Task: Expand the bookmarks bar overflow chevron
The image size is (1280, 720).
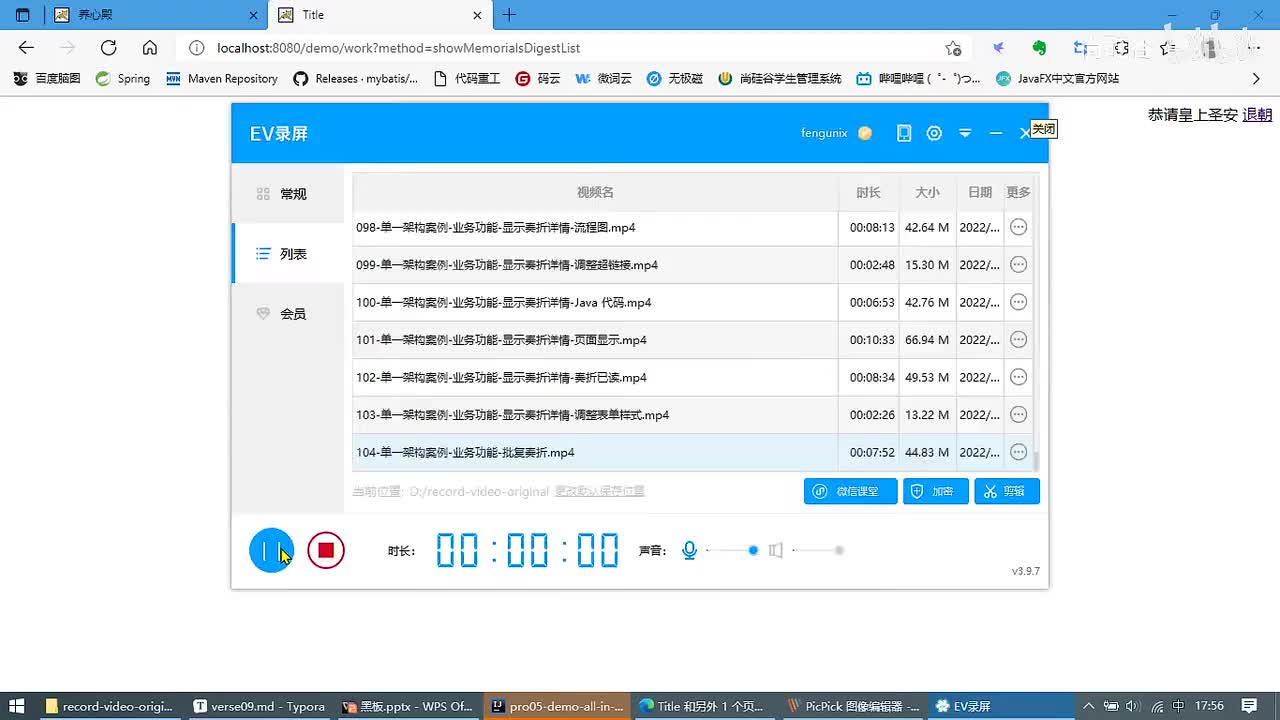Action: coord(1257,78)
